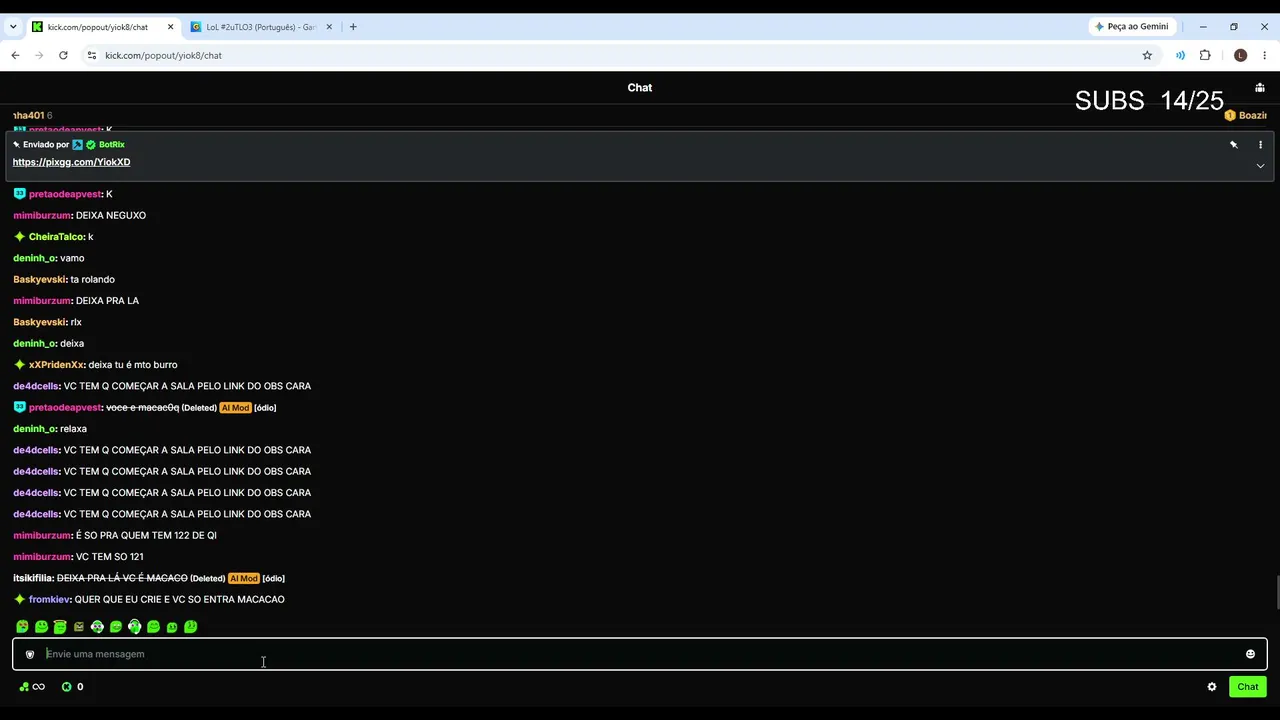Open a new browser tab

coord(353,27)
